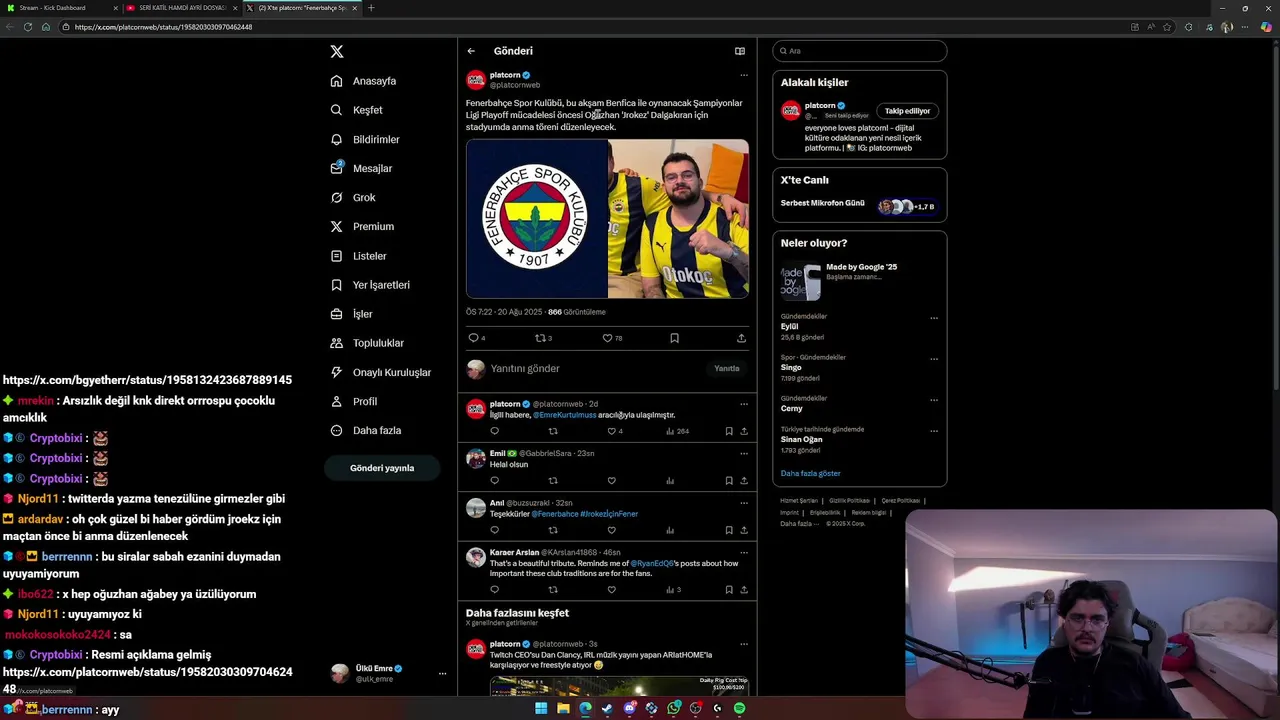Click the X logo icon in sidebar
The width and height of the screenshot is (1280, 720).
pyautogui.click(x=336, y=51)
